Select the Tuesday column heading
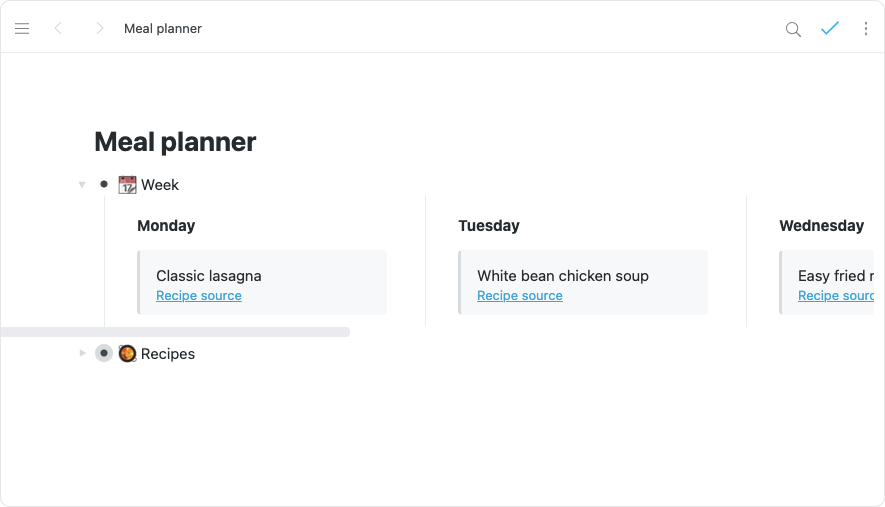Image resolution: width=885 pixels, height=507 pixels. click(489, 226)
